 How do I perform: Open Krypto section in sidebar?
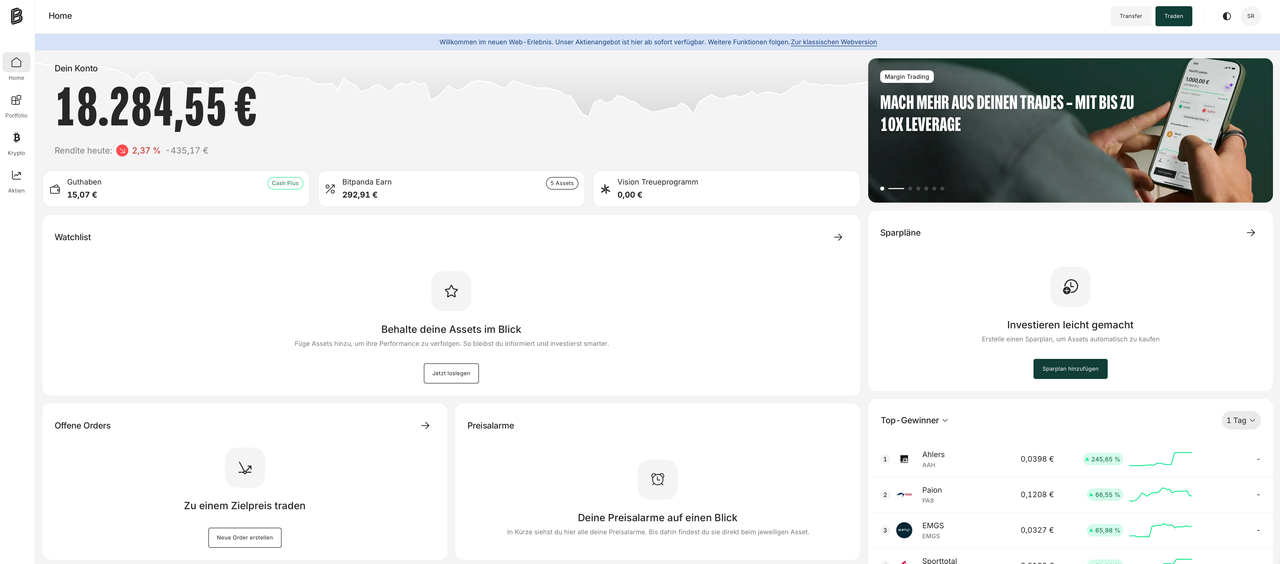[x=16, y=143]
